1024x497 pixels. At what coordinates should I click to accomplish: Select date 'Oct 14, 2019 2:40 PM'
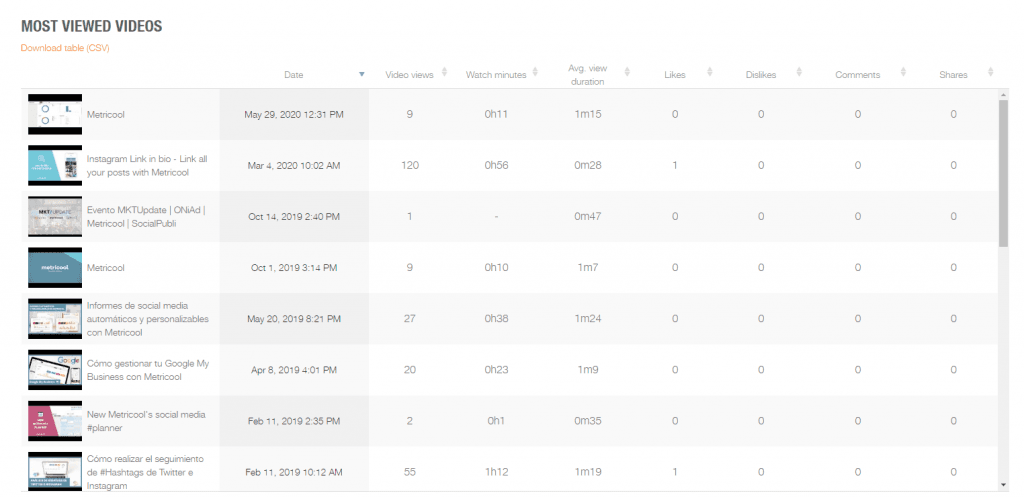294,216
